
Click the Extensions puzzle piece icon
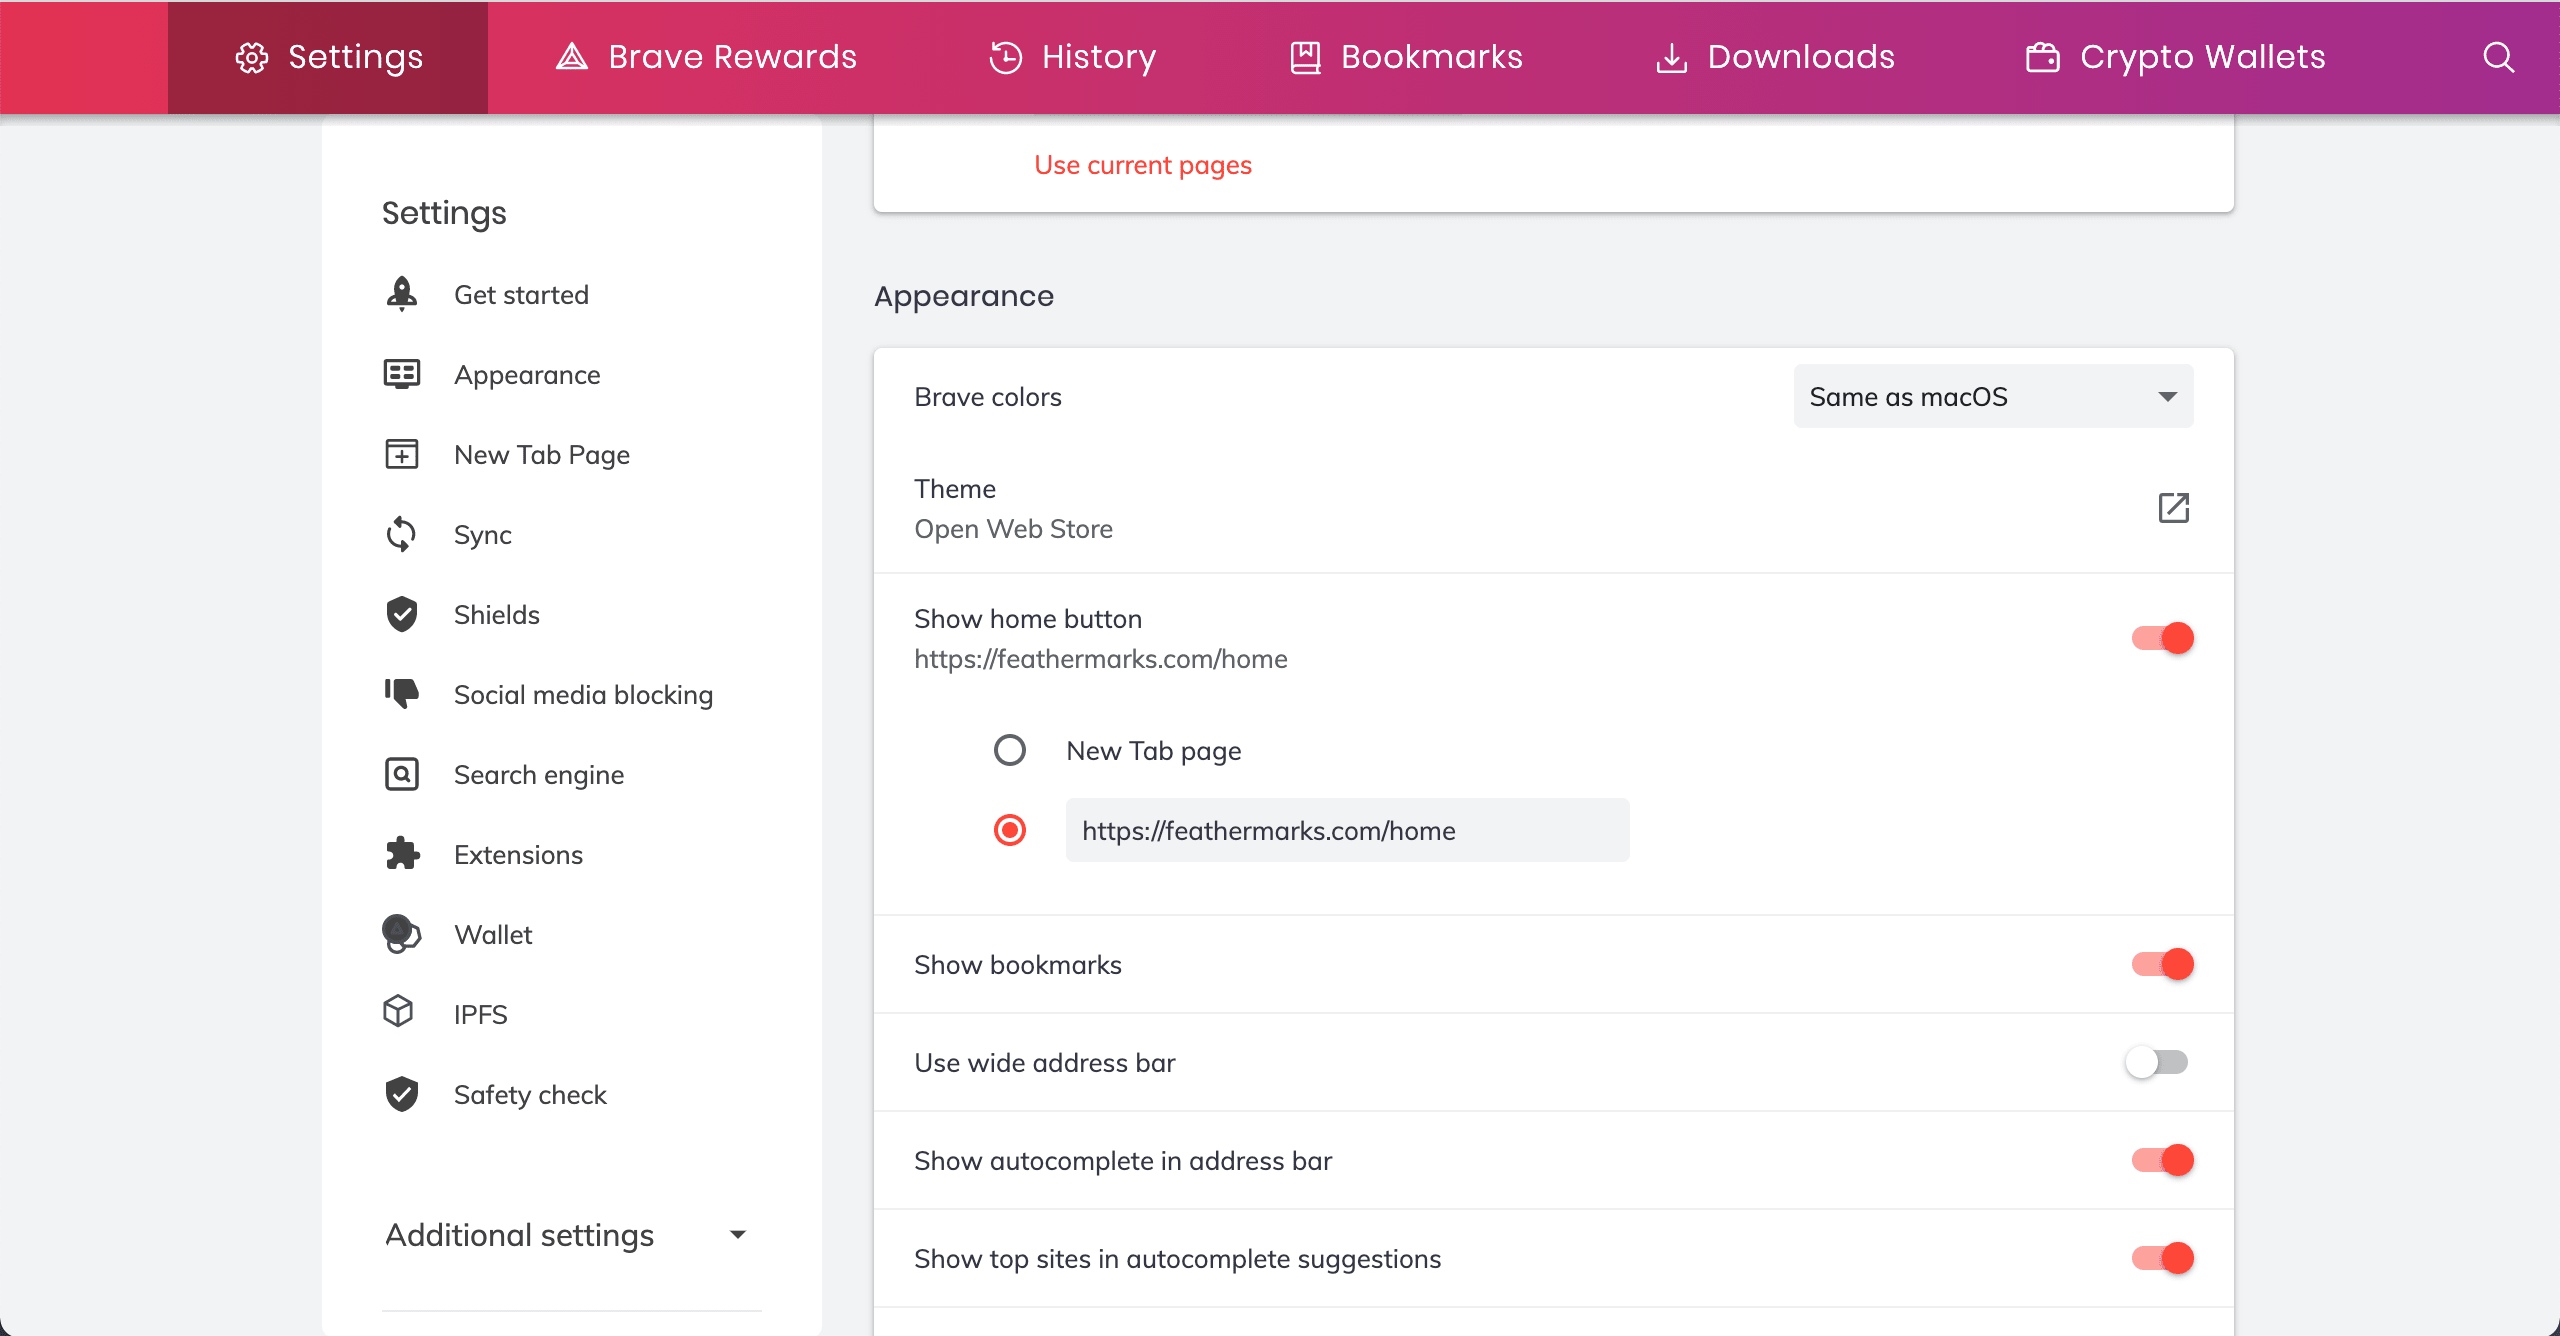pos(402,854)
